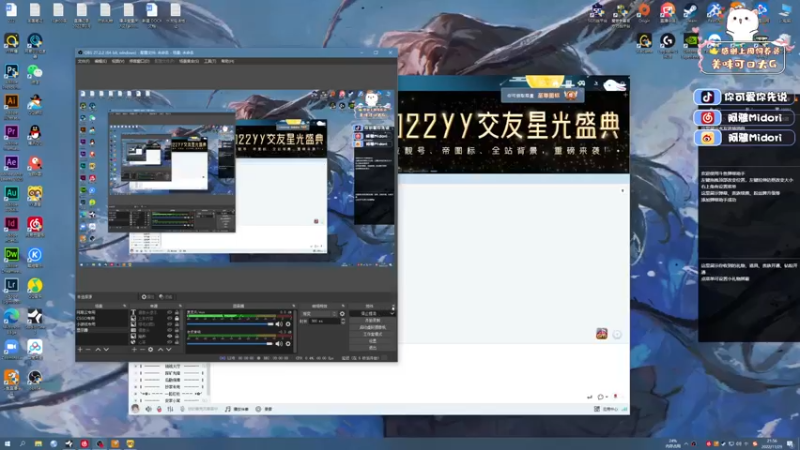800x450 pixels.
Task: Open File Explorer from the taskbar
Action: coord(38,444)
